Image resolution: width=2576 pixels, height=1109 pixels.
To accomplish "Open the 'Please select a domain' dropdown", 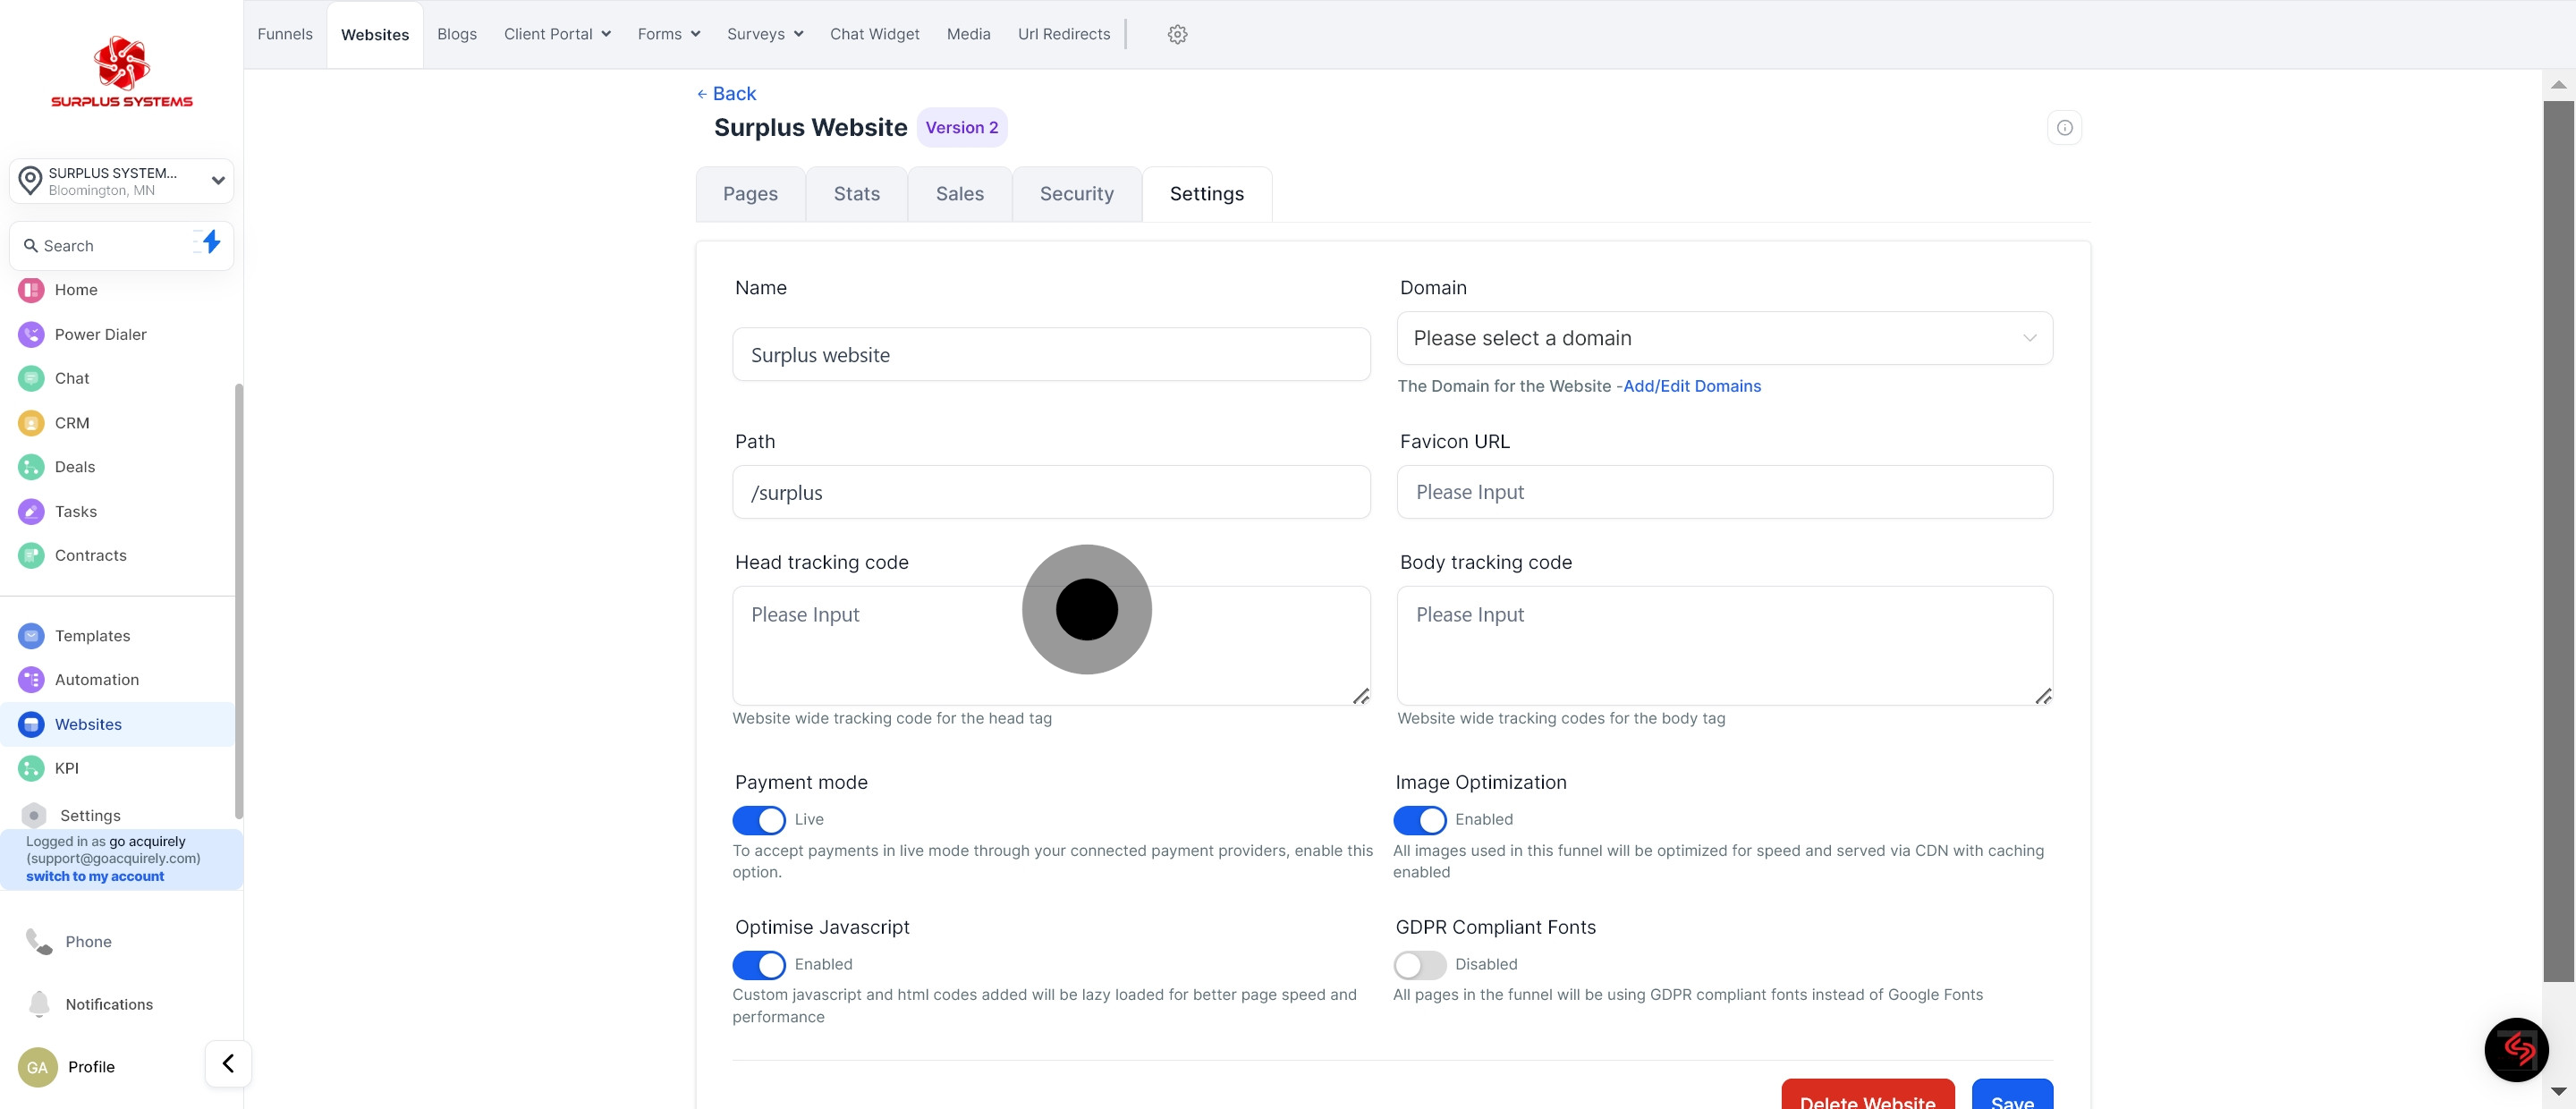I will click(1724, 338).
